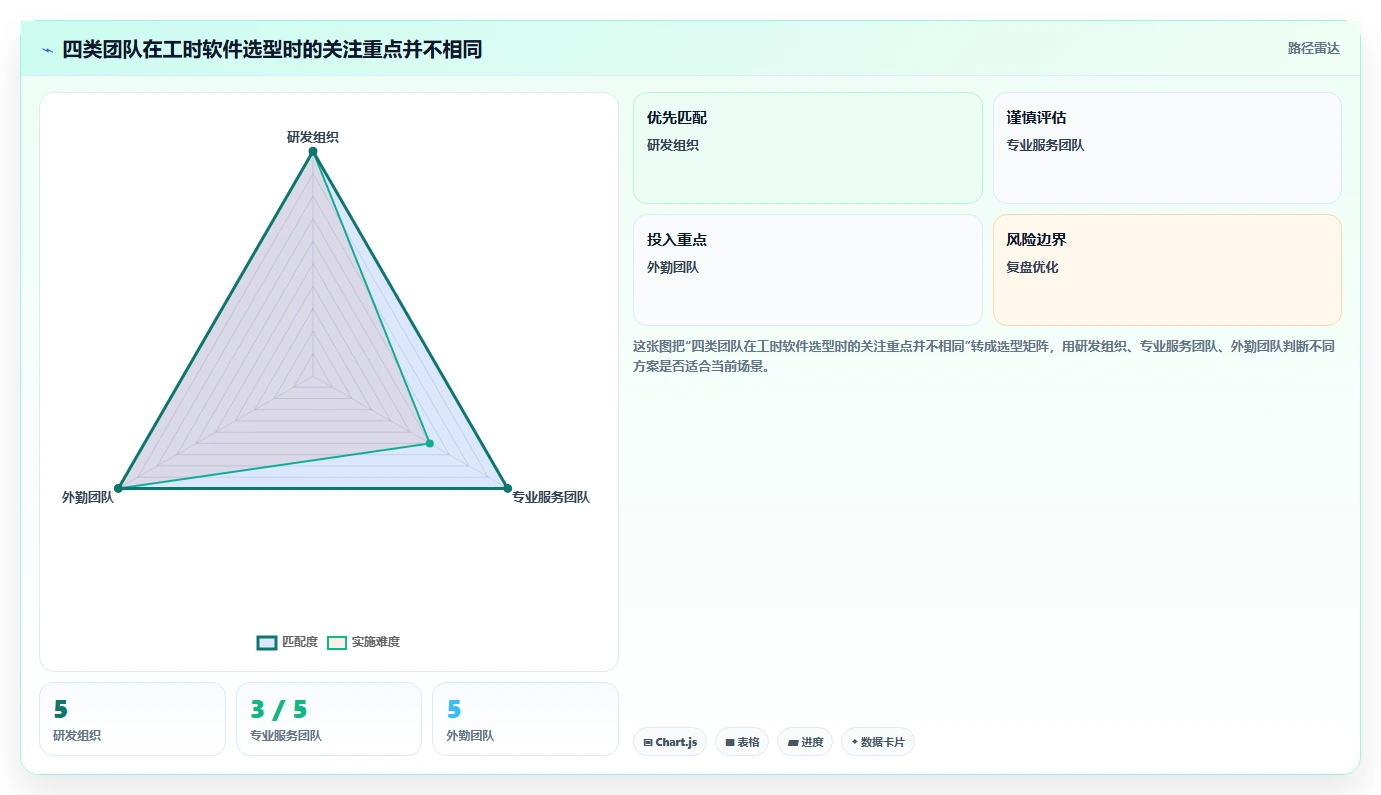Click the 复盘优化 text in 风险边界 card
The image size is (1381, 795).
point(1032,267)
